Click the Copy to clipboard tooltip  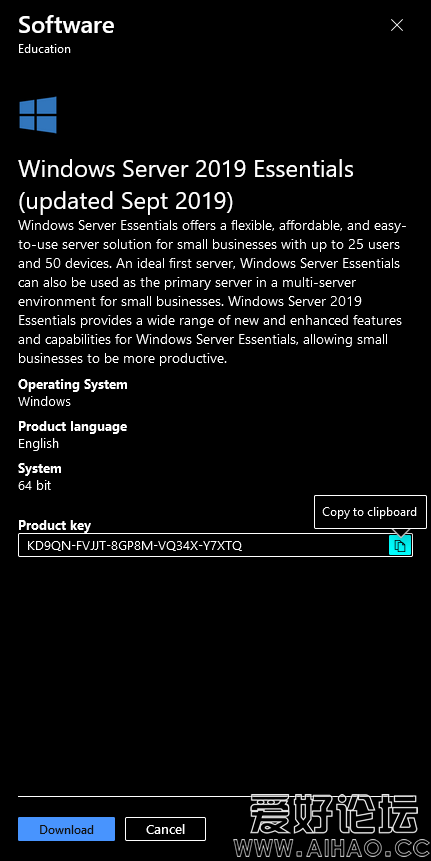point(370,512)
